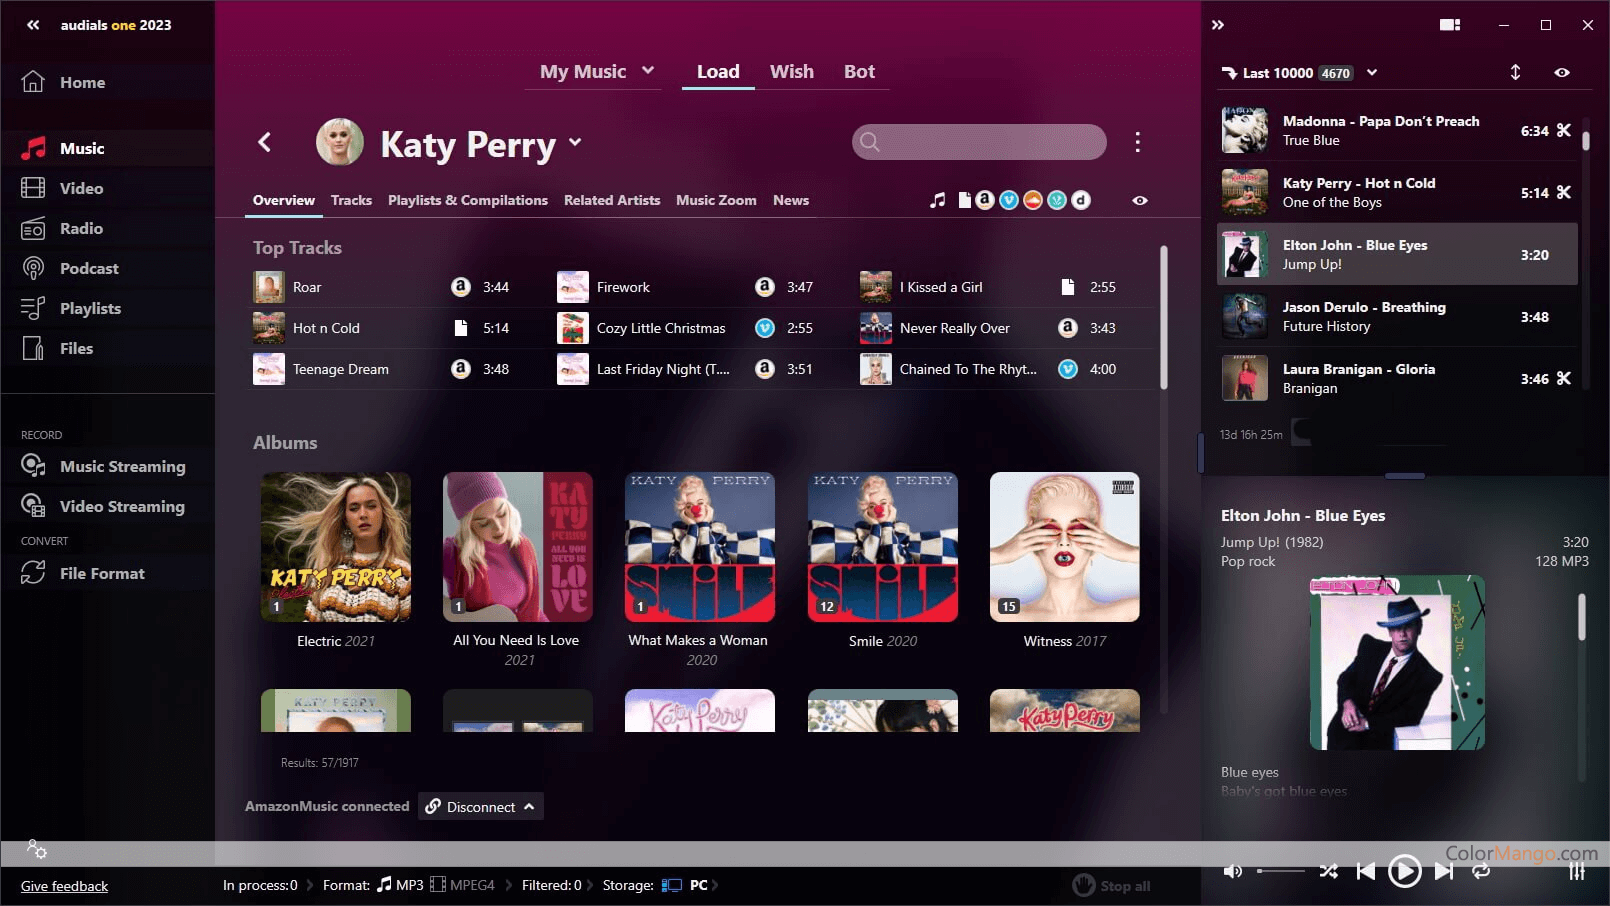Click the shuffle playback icon
This screenshot has width=1610, height=906.
(1328, 871)
